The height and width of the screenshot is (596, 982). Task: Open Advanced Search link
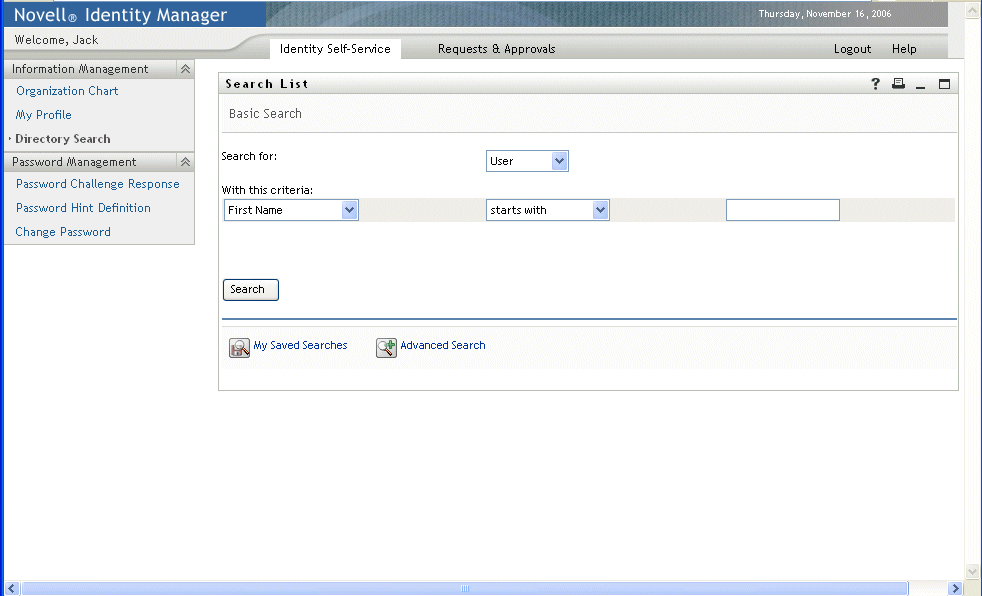443,346
